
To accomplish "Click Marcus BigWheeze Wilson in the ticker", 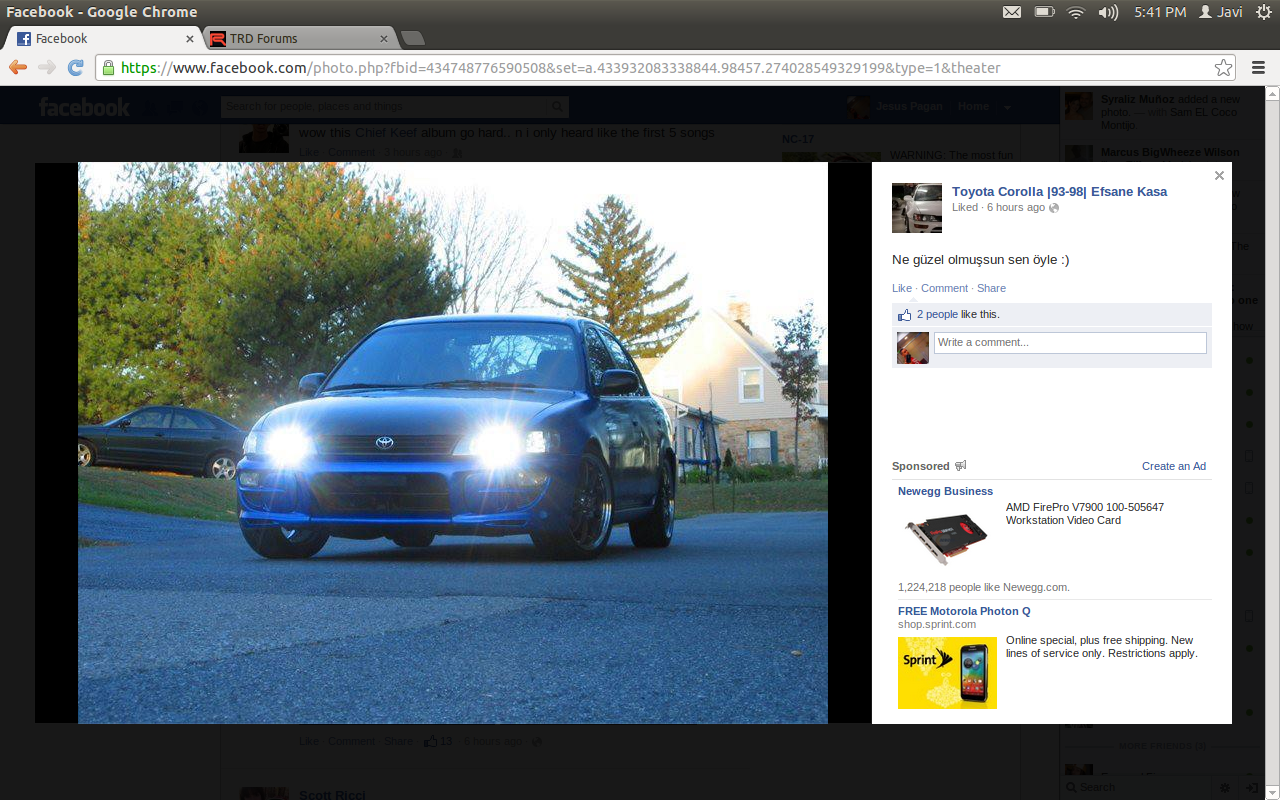I will [x=1170, y=153].
